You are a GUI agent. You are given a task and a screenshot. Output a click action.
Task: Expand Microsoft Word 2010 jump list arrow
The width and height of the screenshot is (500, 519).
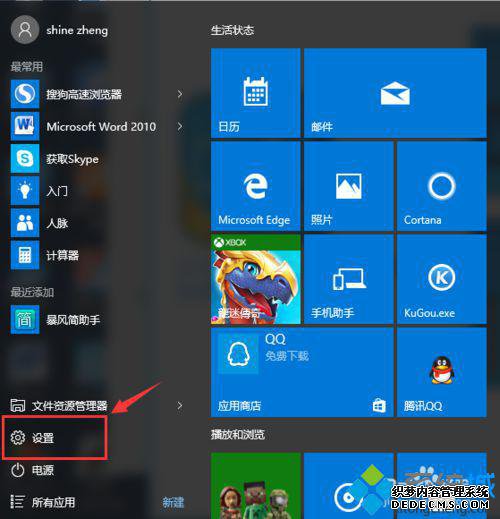click(180, 126)
